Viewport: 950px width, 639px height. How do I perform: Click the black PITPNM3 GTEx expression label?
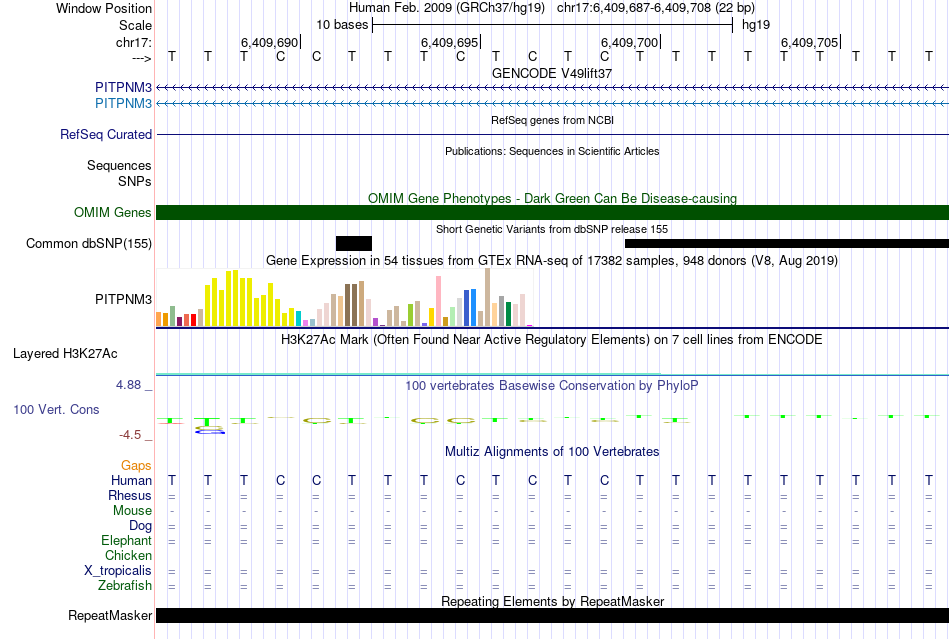tap(123, 299)
